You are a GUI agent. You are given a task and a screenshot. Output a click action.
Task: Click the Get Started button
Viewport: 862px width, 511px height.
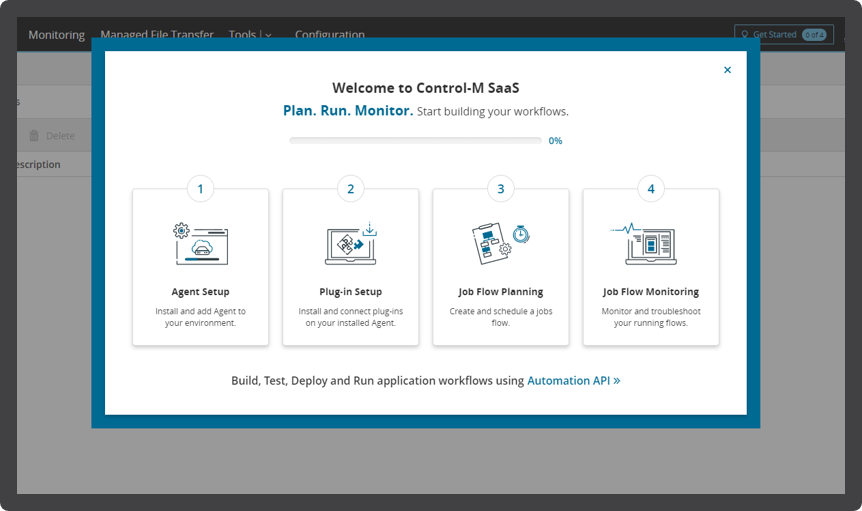click(784, 34)
